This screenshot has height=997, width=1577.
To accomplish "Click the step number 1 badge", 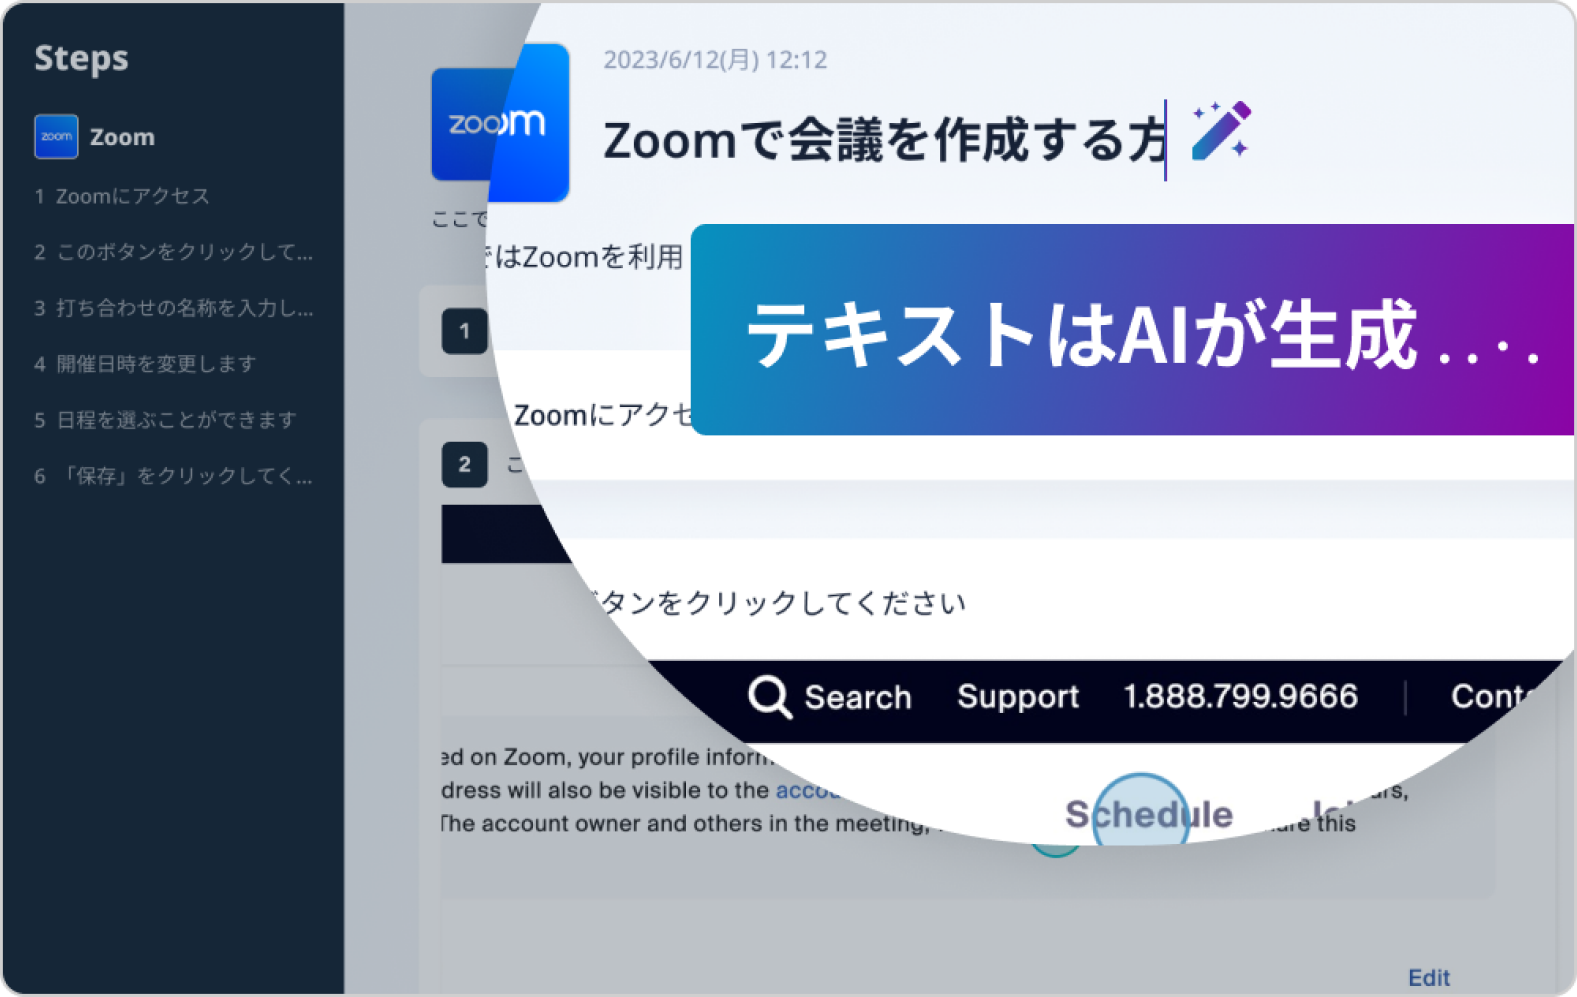I will point(464,331).
